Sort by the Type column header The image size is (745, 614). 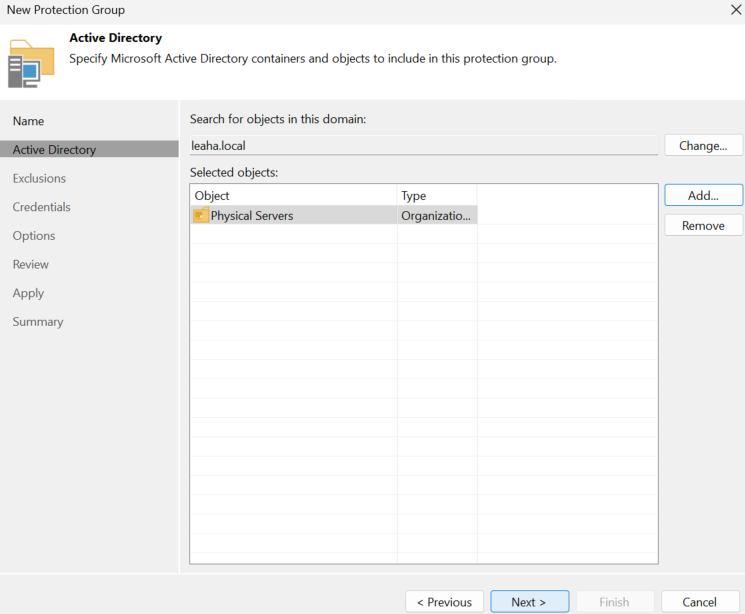coord(437,195)
